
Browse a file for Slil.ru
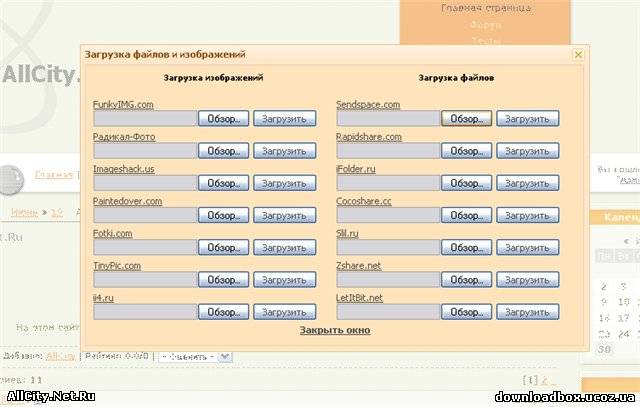467,248
